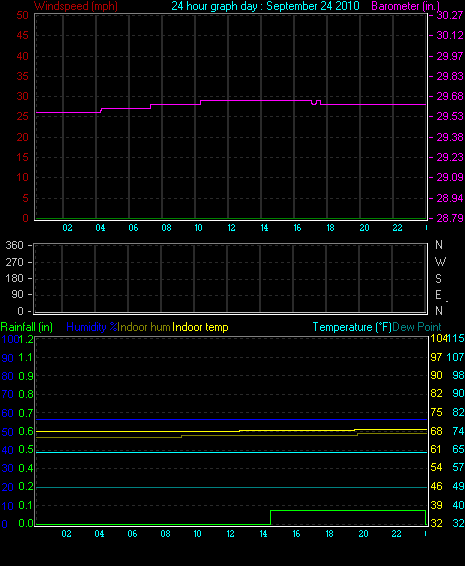Click the Barometer (in.) axis label
Viewport: 465px width, 566px height.
[x=405, y=6]
